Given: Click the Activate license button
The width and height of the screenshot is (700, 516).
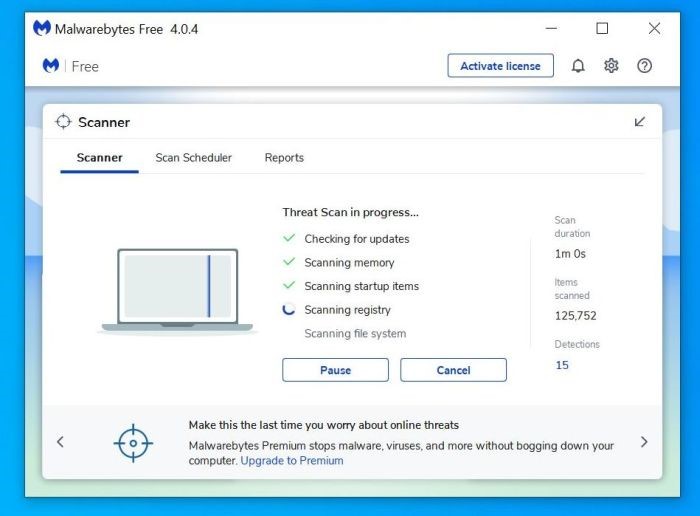Looking at the screenshot, I should (x=500, y=66).
